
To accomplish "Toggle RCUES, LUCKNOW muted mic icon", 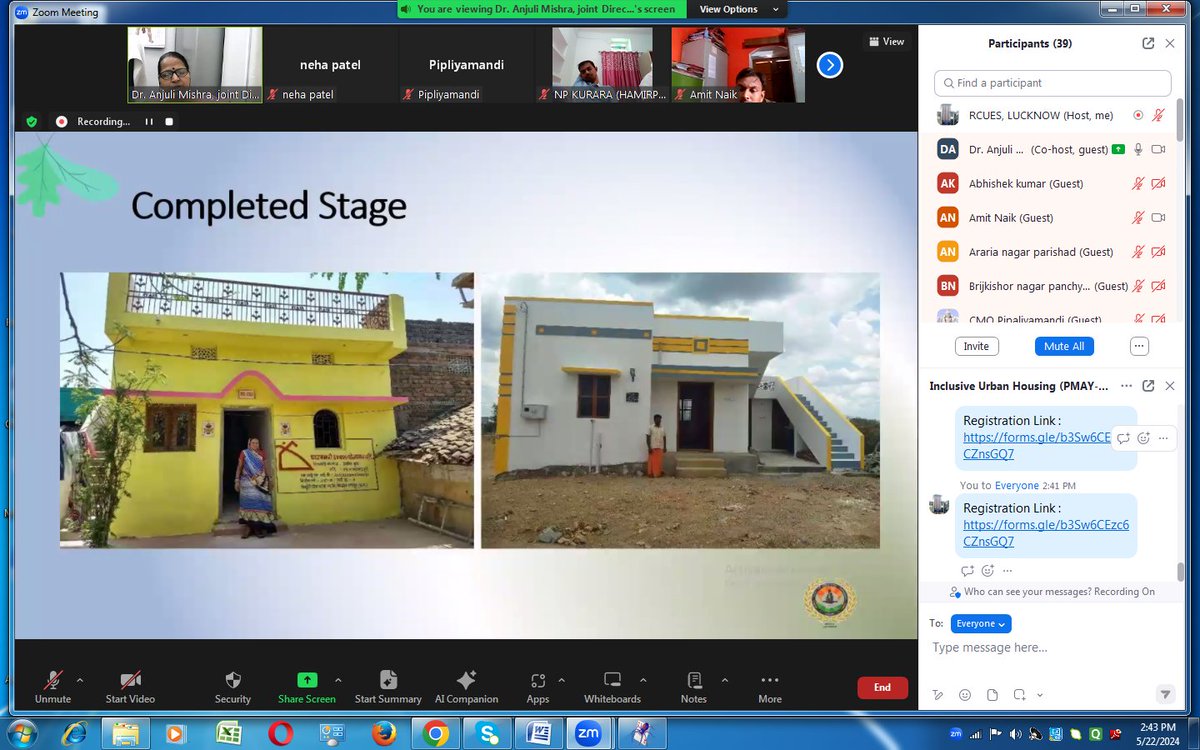I will (1158, 115).
